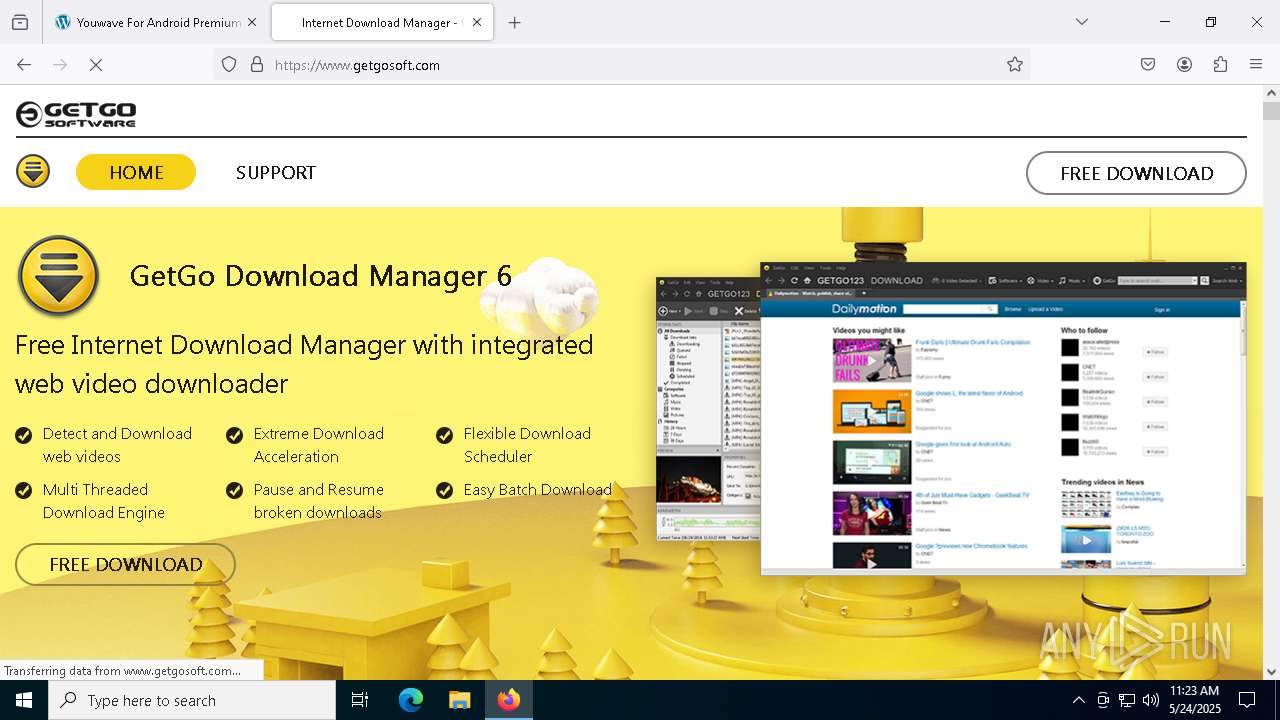
Task: Click Detect and Download web videos text
Action: tap(117, 445)
